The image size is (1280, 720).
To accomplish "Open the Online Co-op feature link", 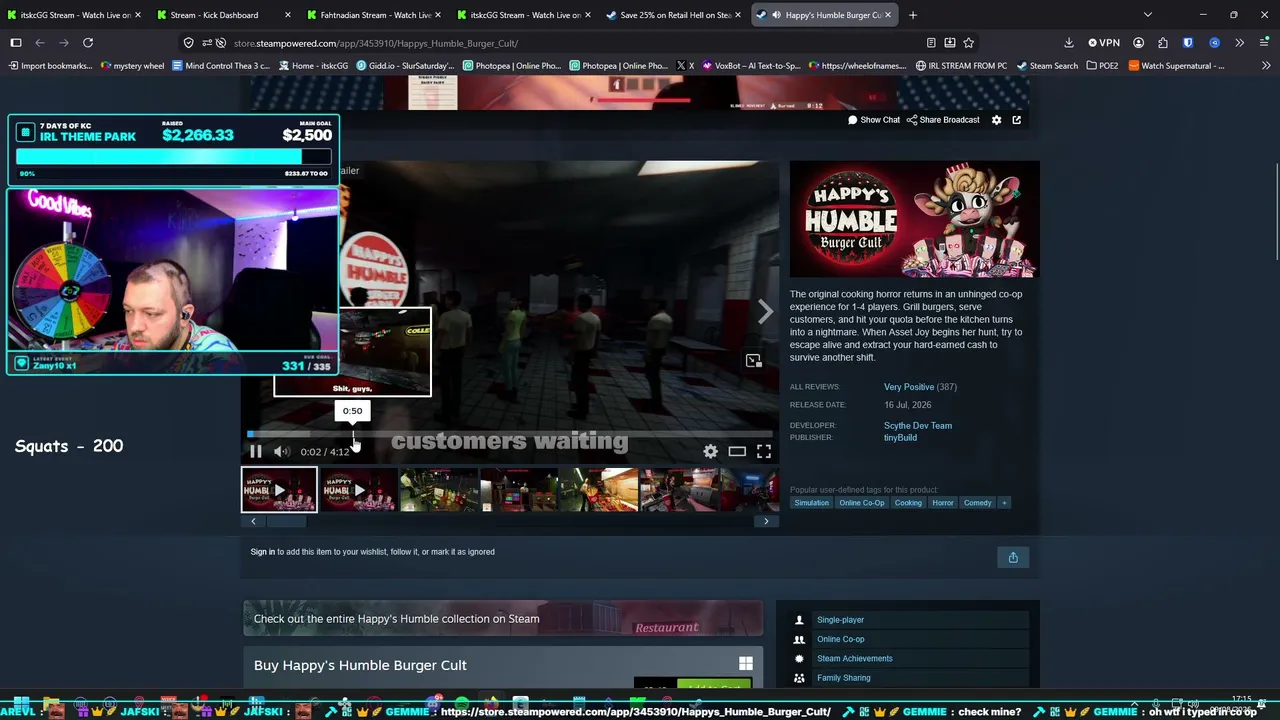I will click(841, 639).
